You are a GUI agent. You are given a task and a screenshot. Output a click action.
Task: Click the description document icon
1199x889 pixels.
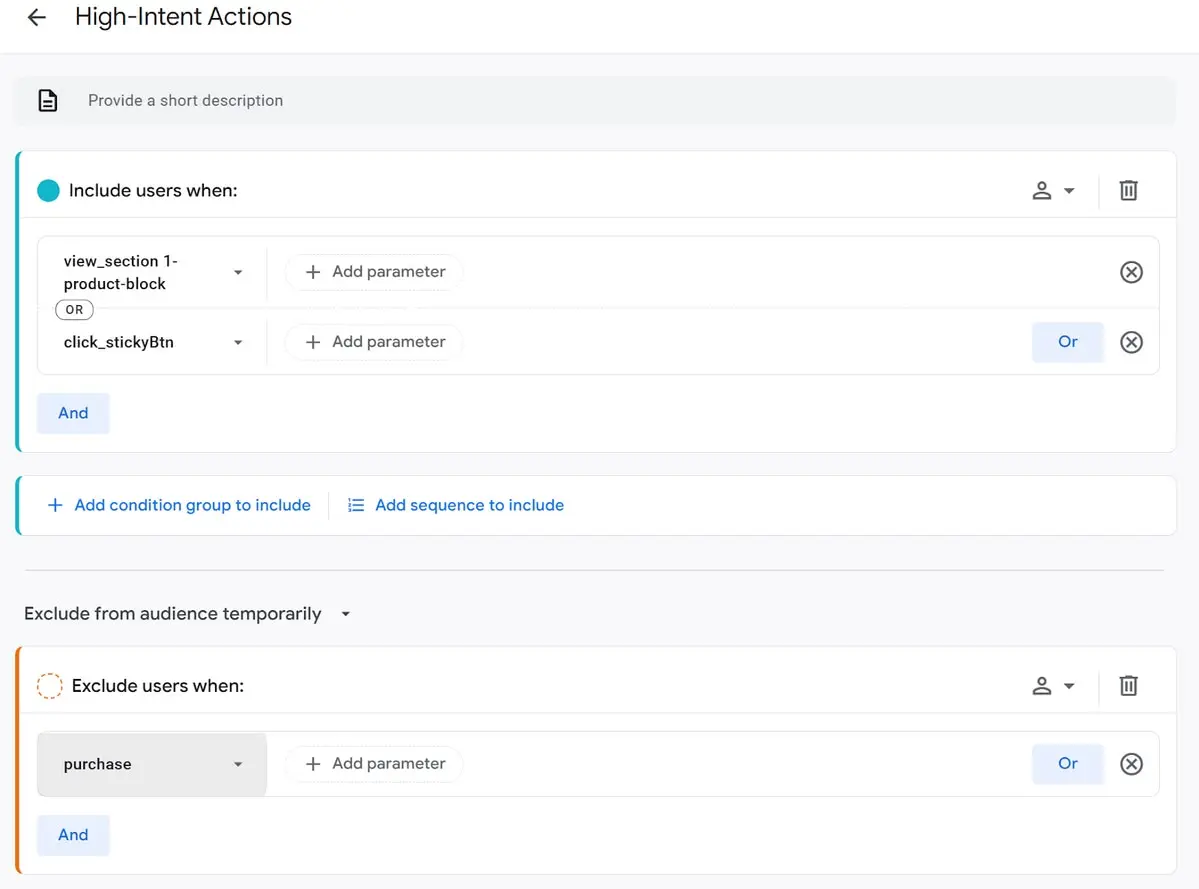click(48, 100)
